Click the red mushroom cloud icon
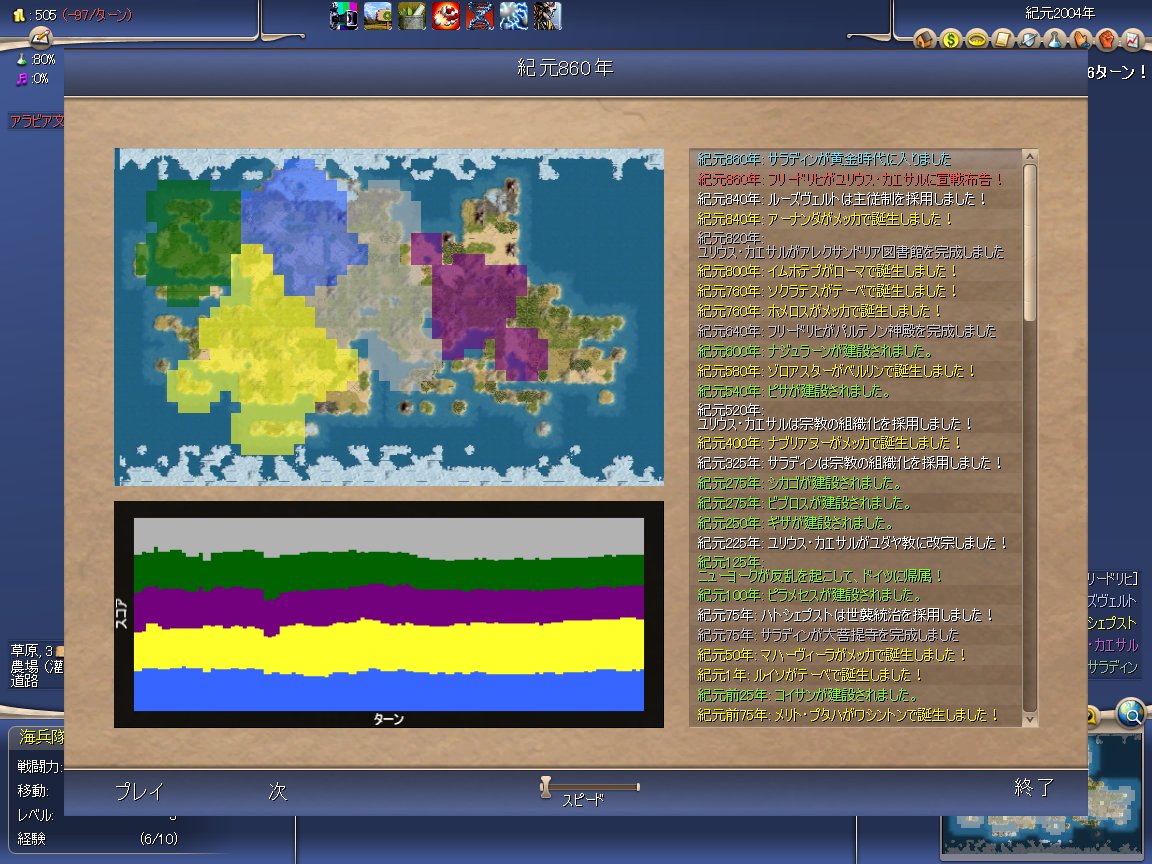Image resolution: width=1152 pixels, height=864 pixels. click(x=445, y=16)
